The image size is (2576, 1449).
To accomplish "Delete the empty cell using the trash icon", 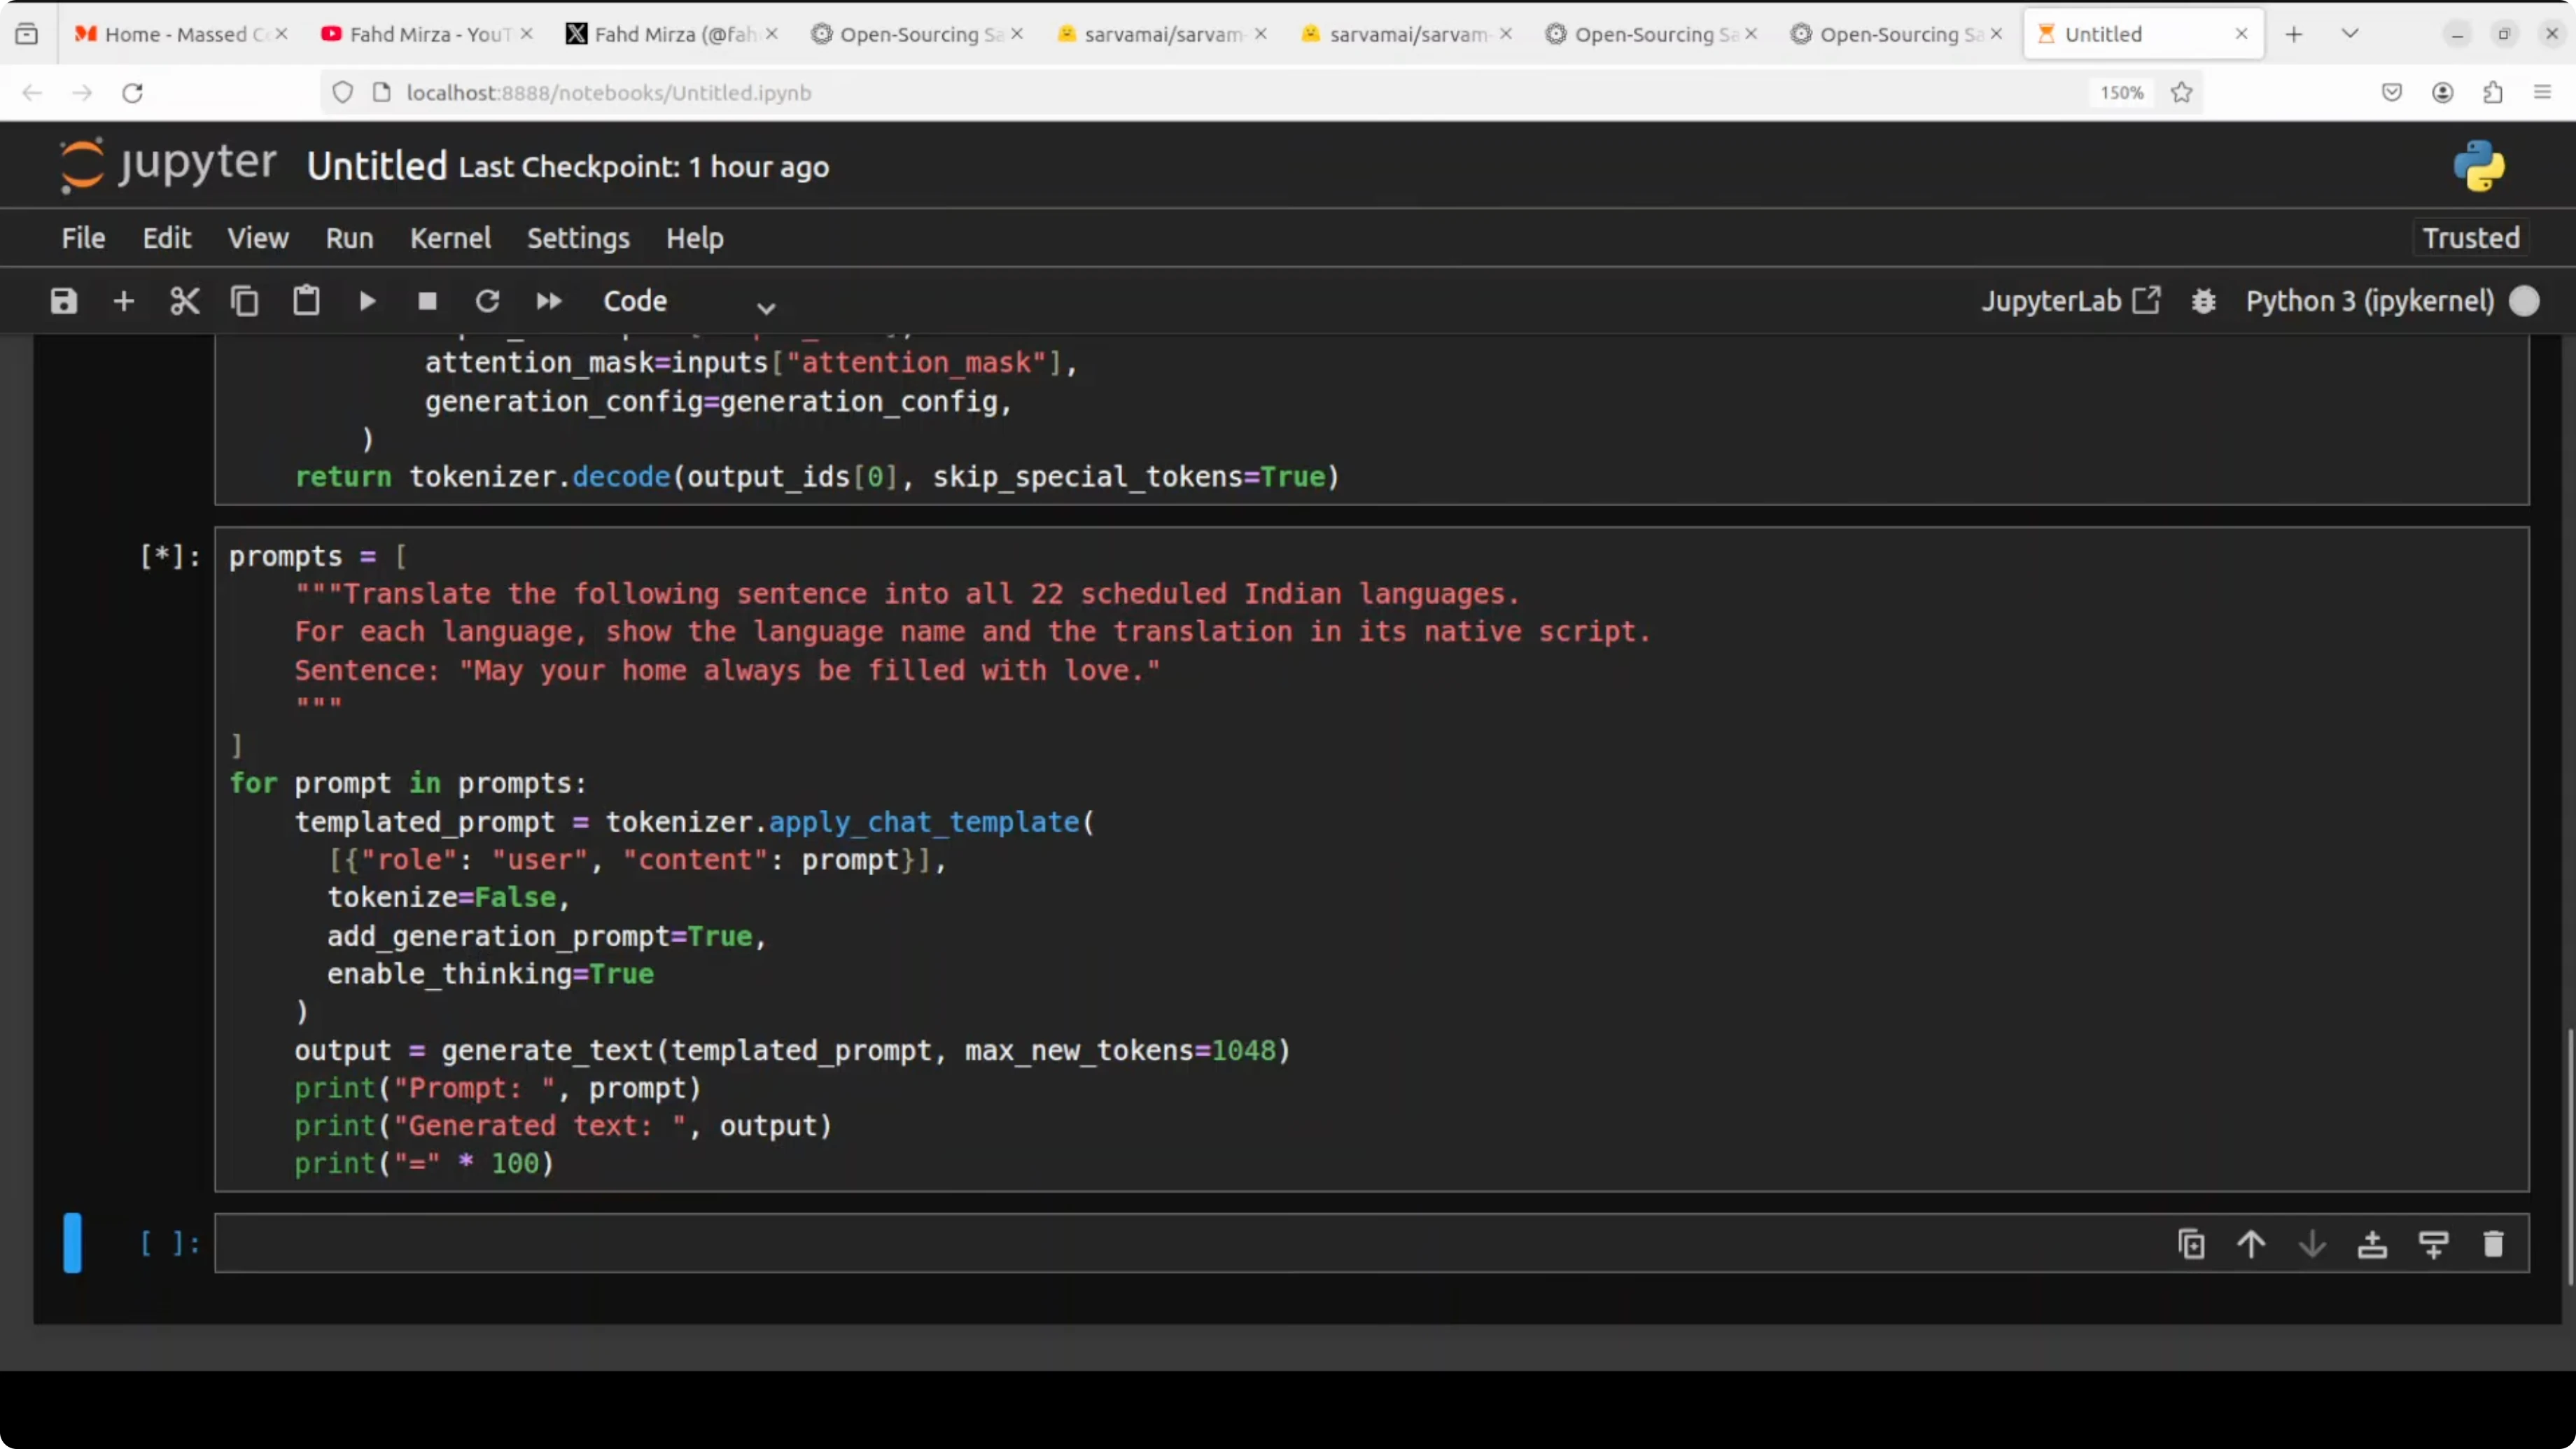I will 2493,1244.
